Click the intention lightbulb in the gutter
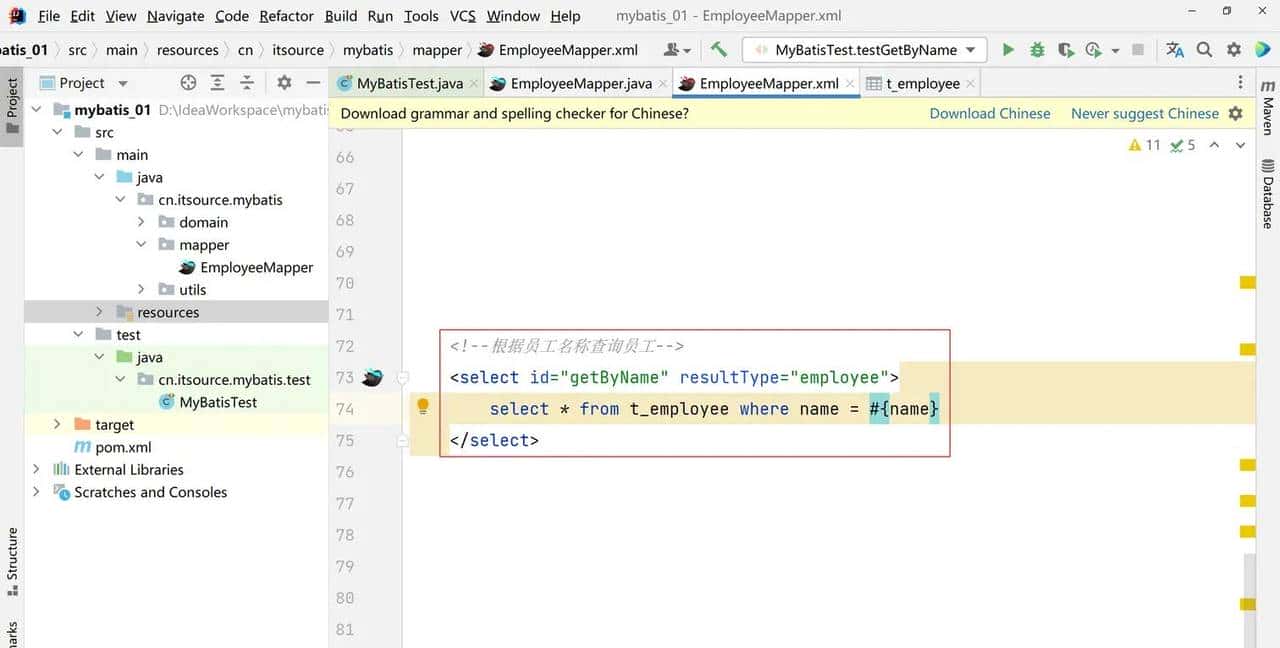The image size is (1280, 648). (x=422, y=405)
